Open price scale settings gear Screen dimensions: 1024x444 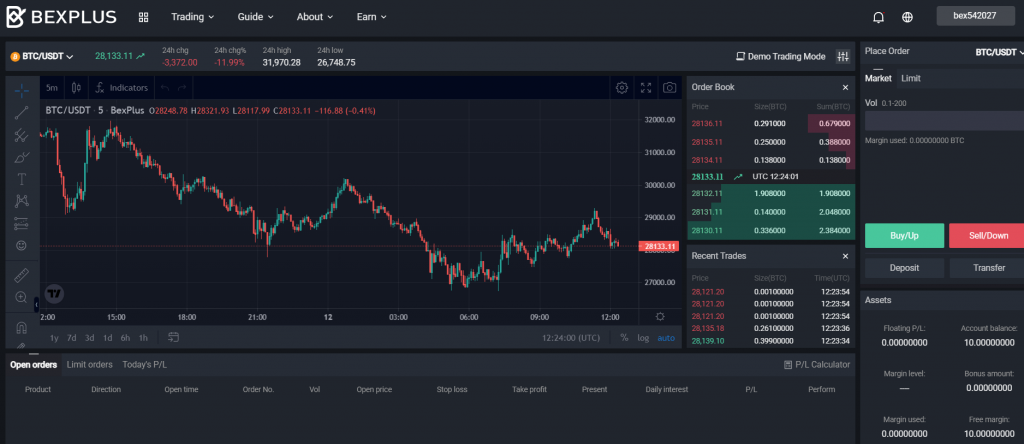click(x=660, y=317)
